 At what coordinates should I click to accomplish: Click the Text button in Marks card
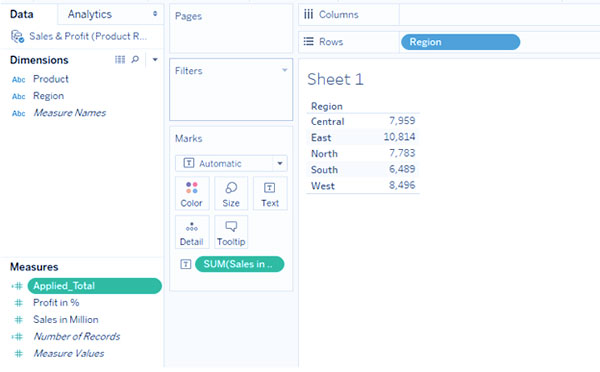point(270,193)
